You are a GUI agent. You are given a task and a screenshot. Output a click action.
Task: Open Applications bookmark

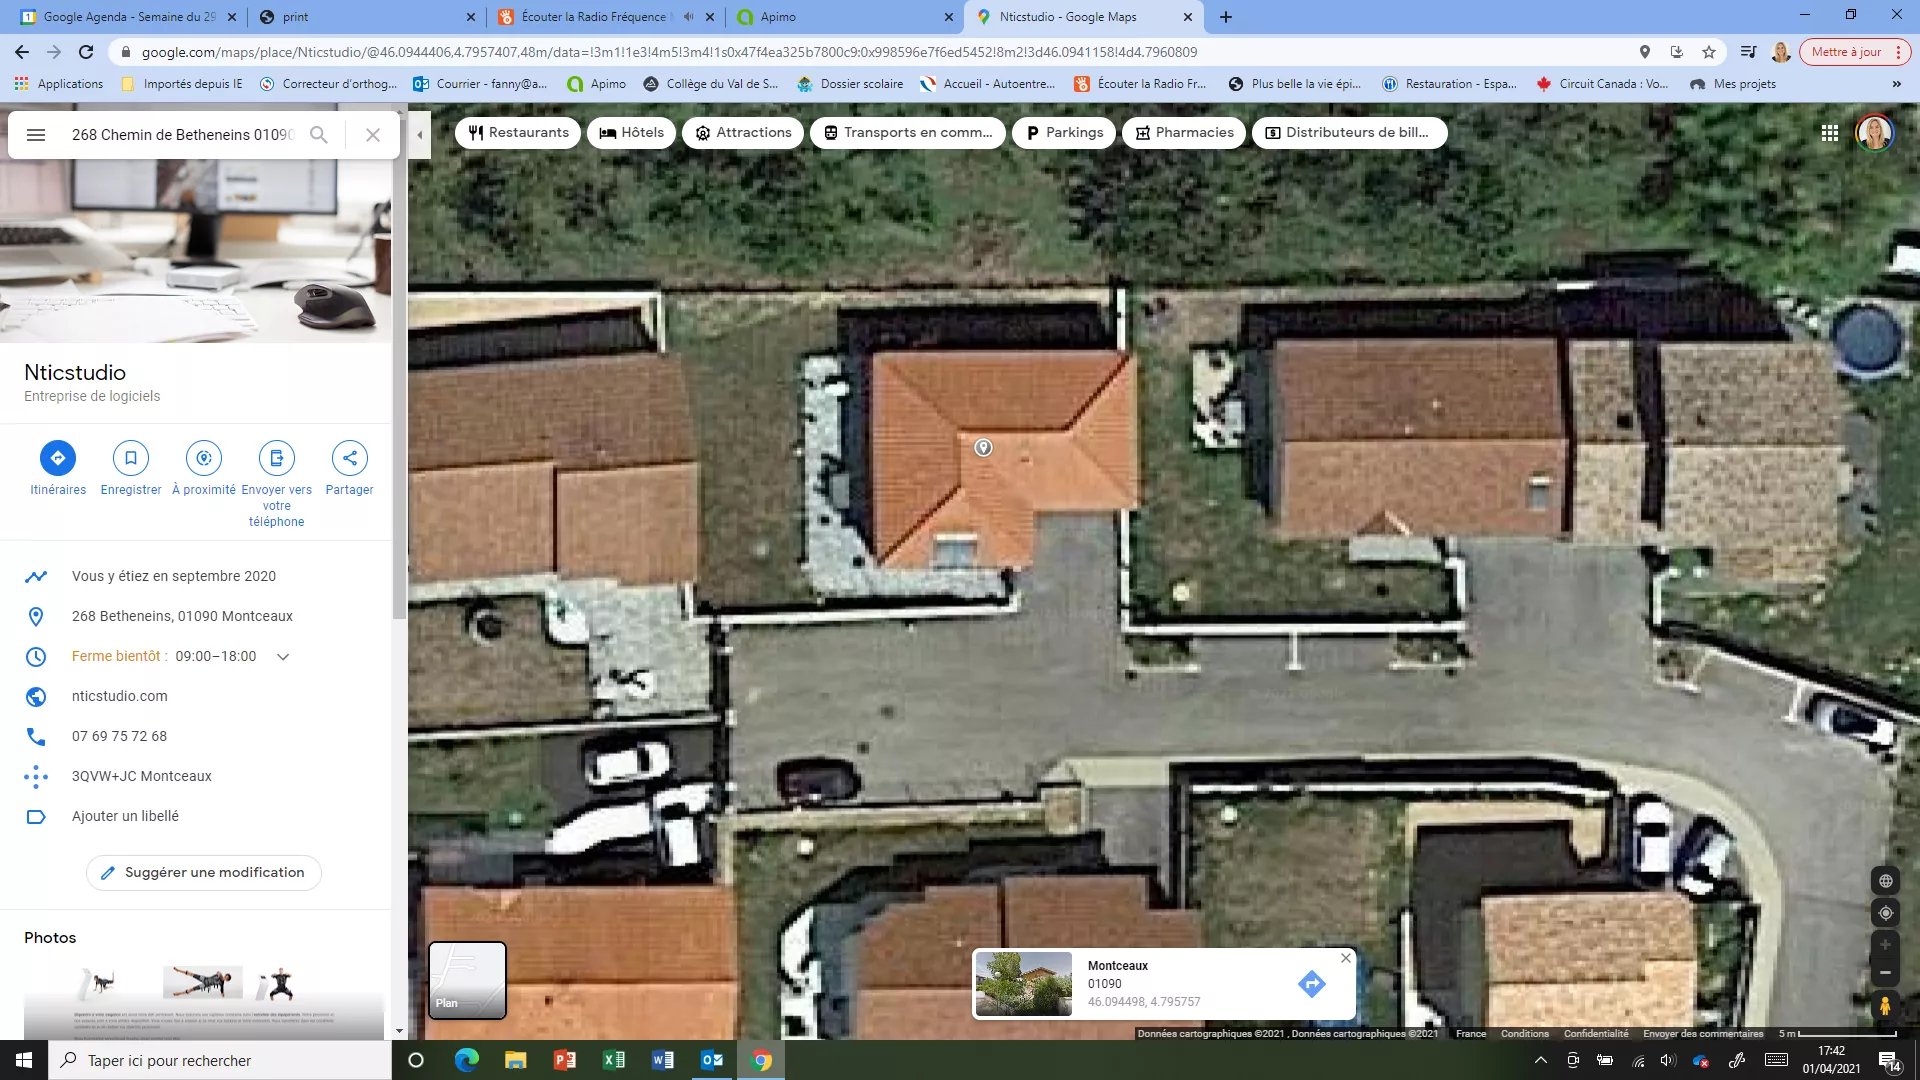(x=59, y=84)
